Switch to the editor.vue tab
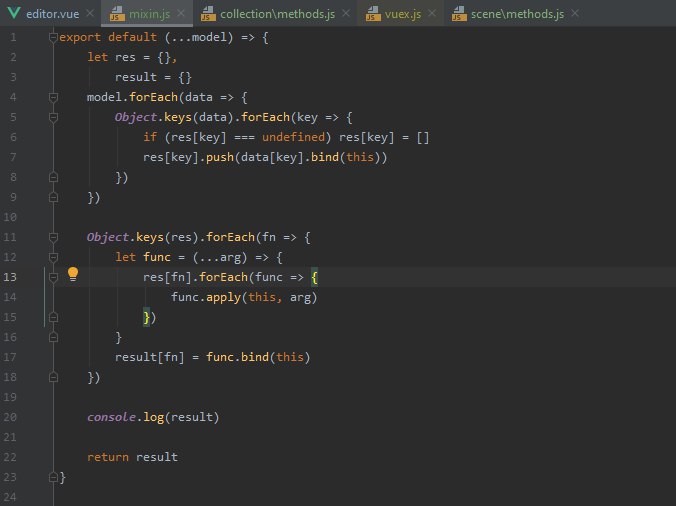The width and height of the screenshot is (676, 506). pos(52,14)
